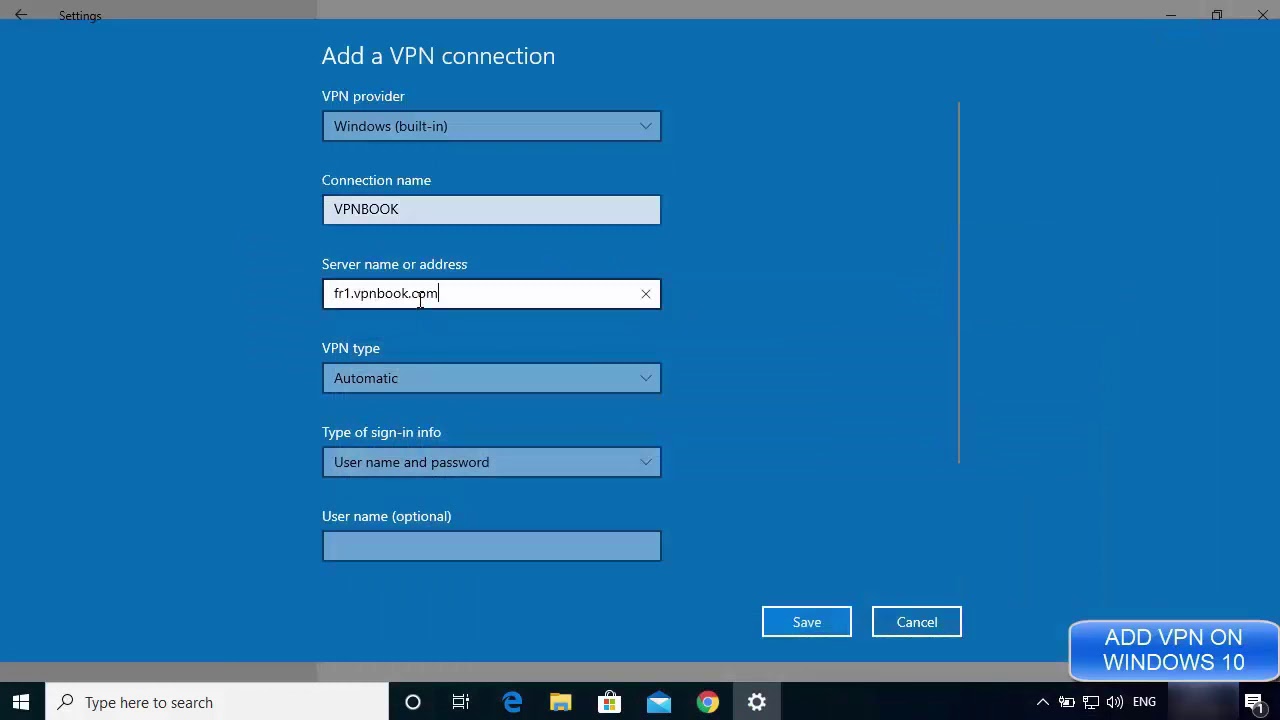1280x720 pixels.
Task: Open network status in system tray
Action: pos(1091,702)
